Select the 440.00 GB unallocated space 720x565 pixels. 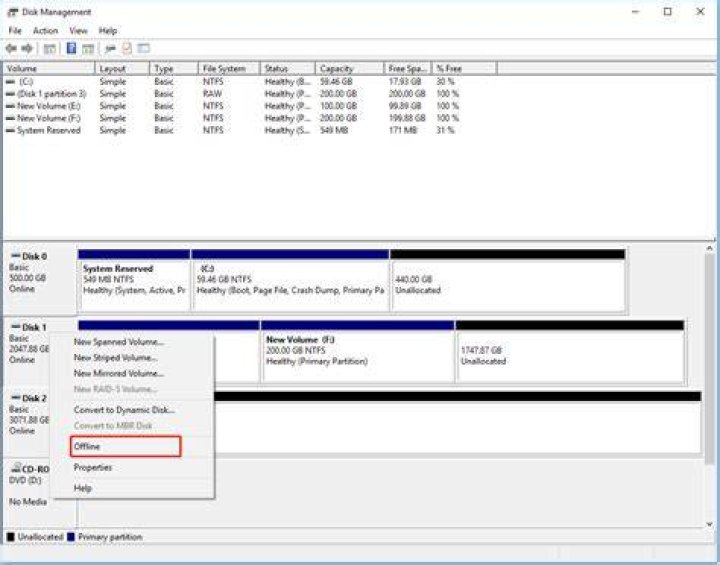pyautogui.click(x=508, y=280)
